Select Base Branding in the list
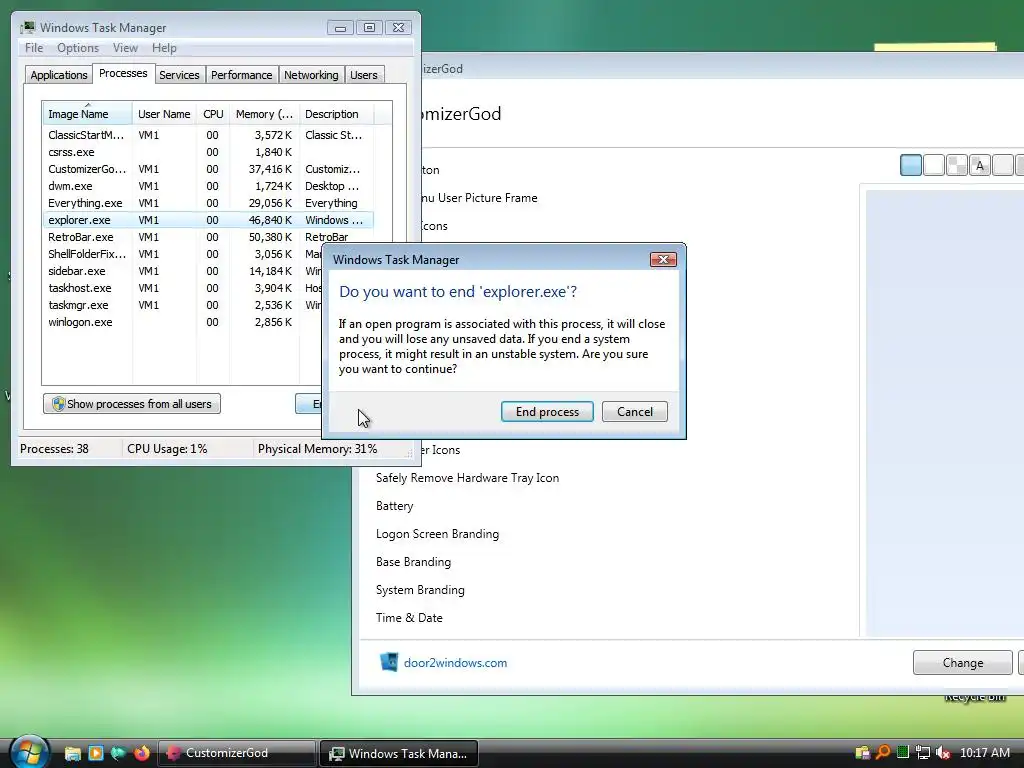The height and width of the screenshot is (768, 1024). 413,562
